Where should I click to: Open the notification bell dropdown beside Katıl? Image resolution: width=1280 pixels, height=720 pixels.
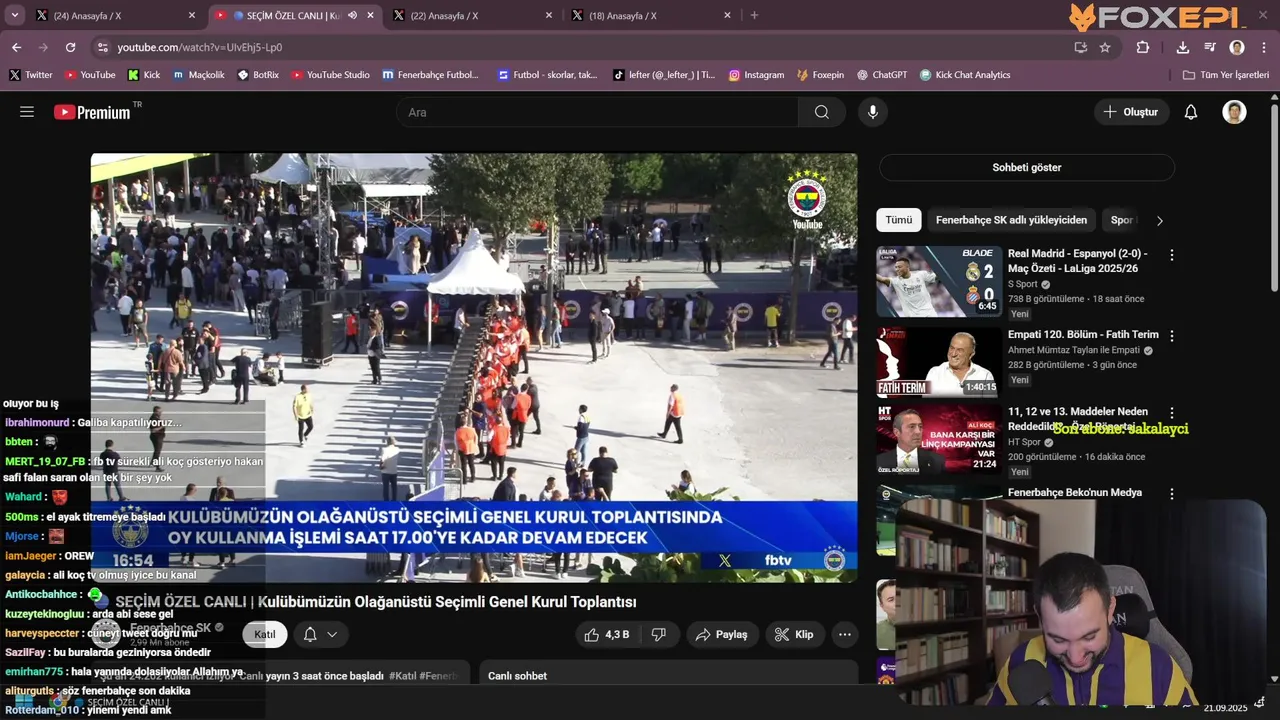[320, 634]
